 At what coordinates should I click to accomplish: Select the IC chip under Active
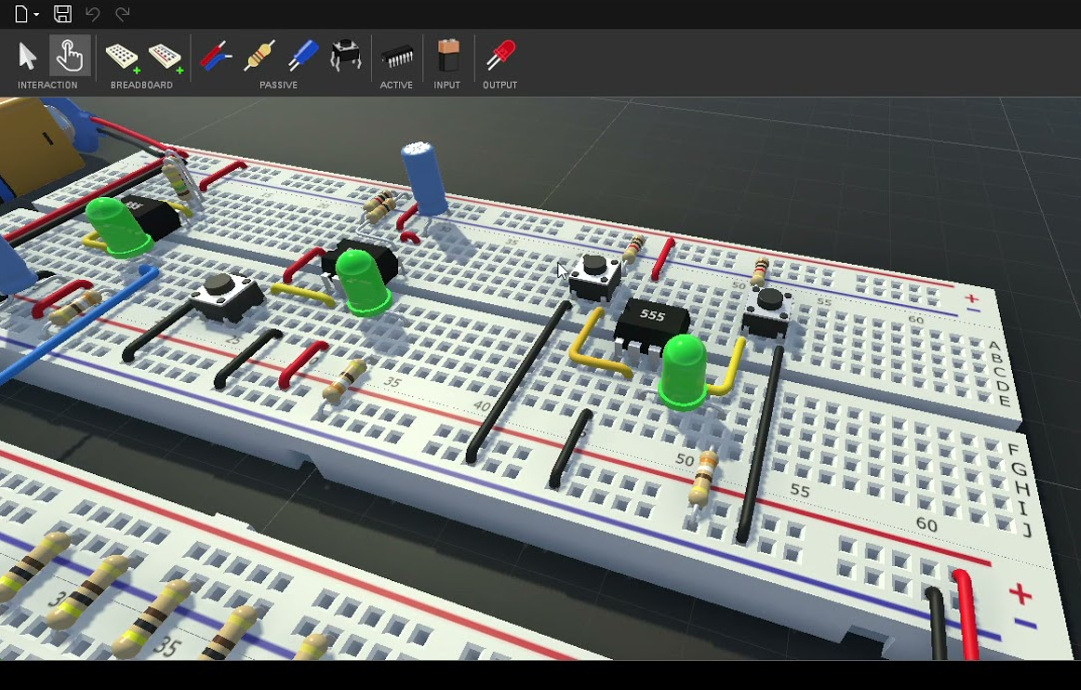pos(397,57)
